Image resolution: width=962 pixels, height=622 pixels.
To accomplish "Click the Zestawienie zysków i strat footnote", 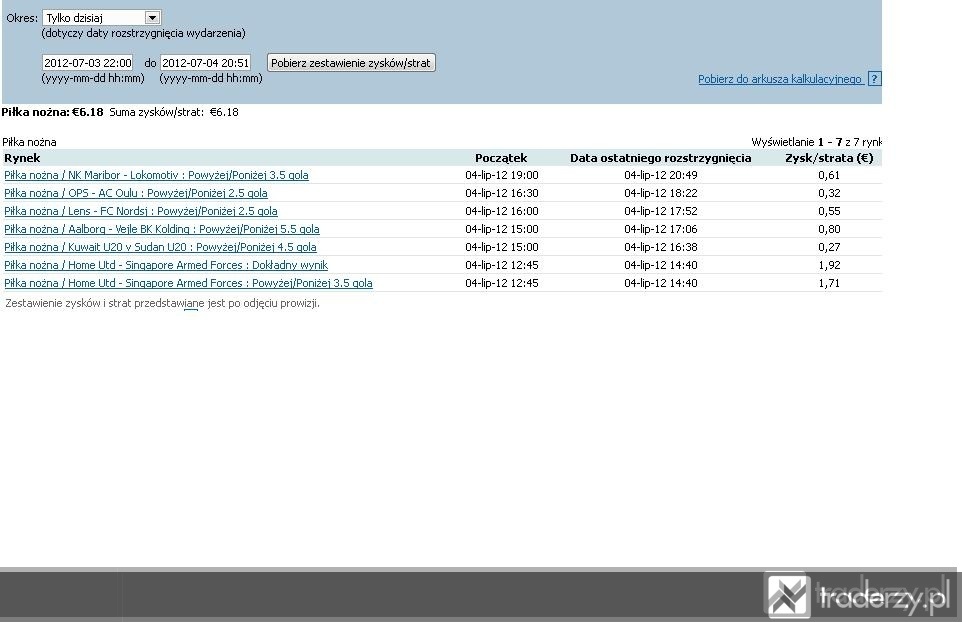I will 162,303.
